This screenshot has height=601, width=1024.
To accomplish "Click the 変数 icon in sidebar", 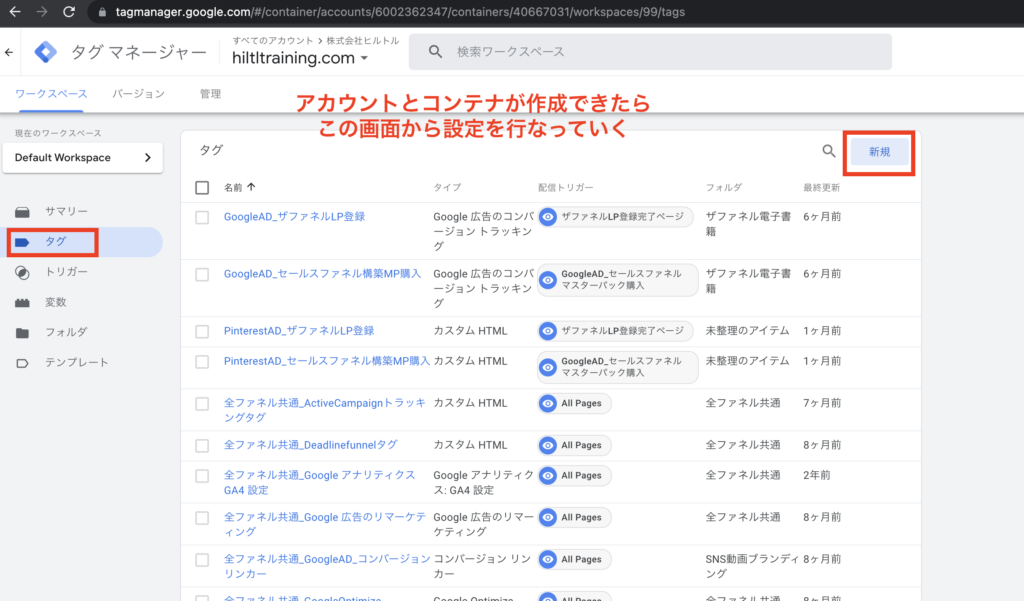I will [x=22, y=302].
